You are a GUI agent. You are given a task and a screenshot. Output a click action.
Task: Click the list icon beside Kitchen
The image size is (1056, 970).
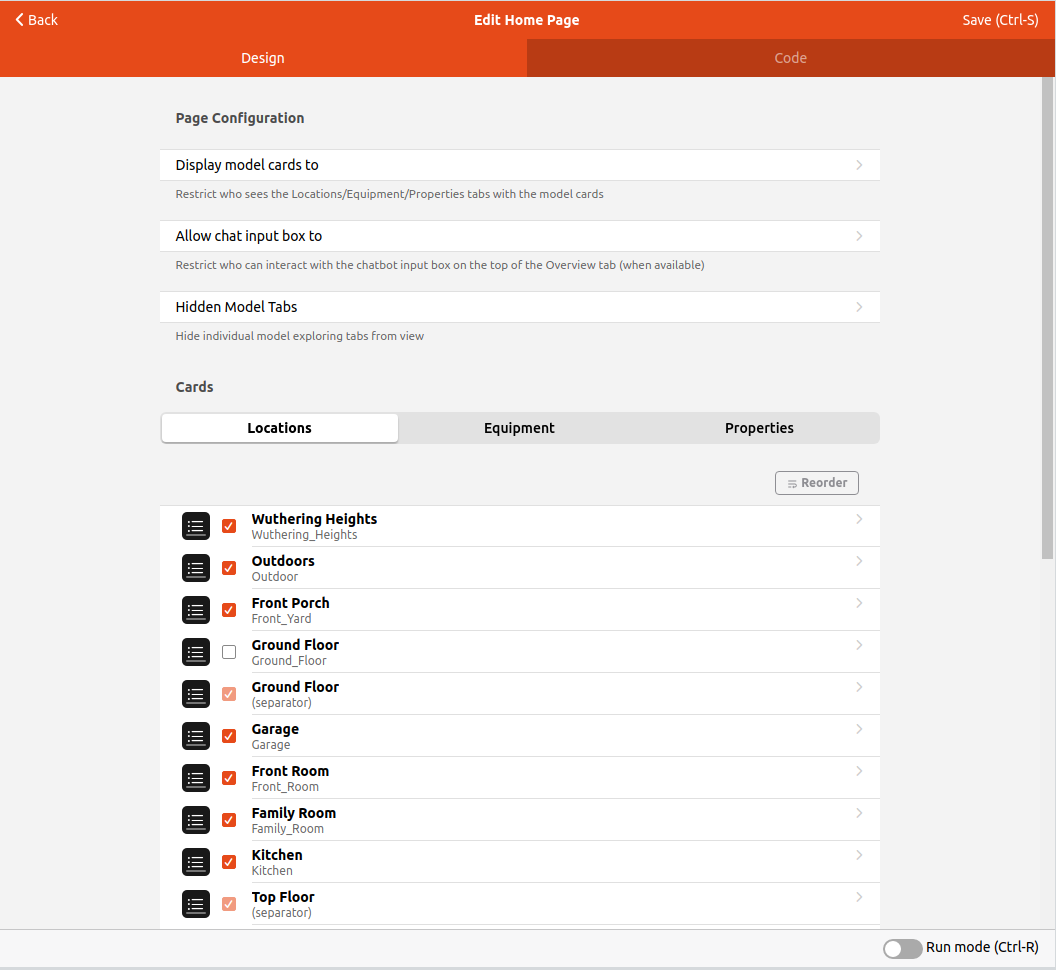point(195,862)
